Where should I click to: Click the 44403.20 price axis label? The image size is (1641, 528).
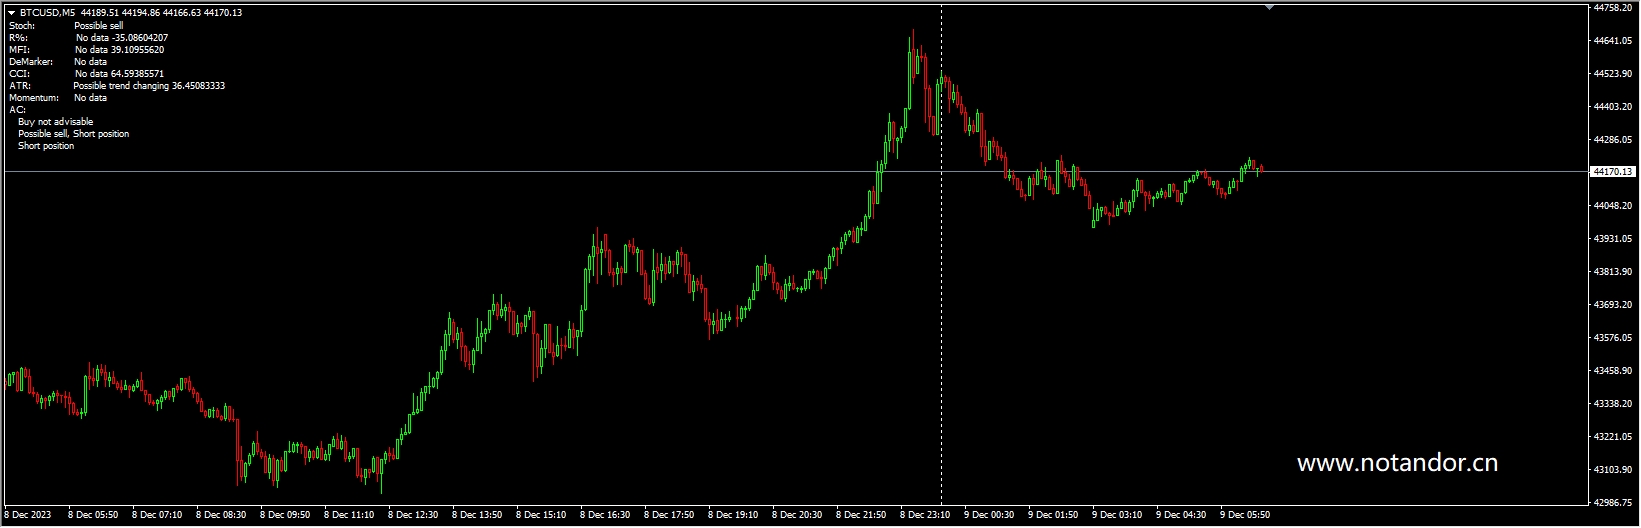1612,106
